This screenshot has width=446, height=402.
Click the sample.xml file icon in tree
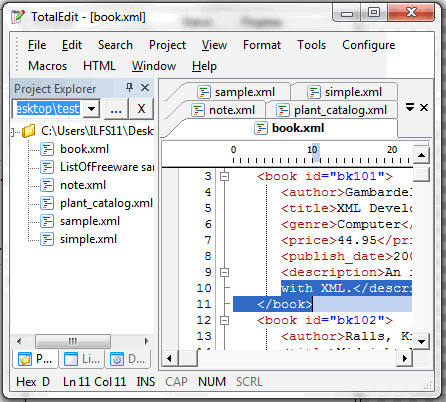coord(47,221)
